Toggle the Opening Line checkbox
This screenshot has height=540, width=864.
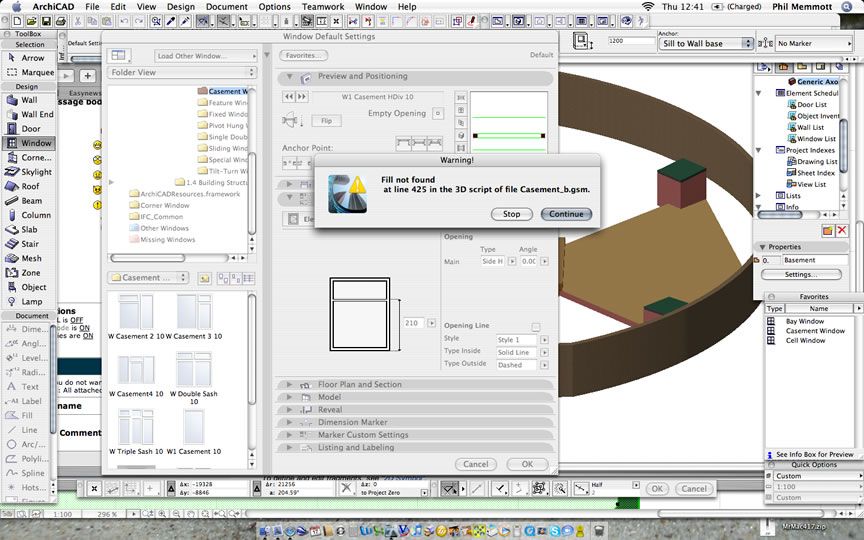point(536,327)
